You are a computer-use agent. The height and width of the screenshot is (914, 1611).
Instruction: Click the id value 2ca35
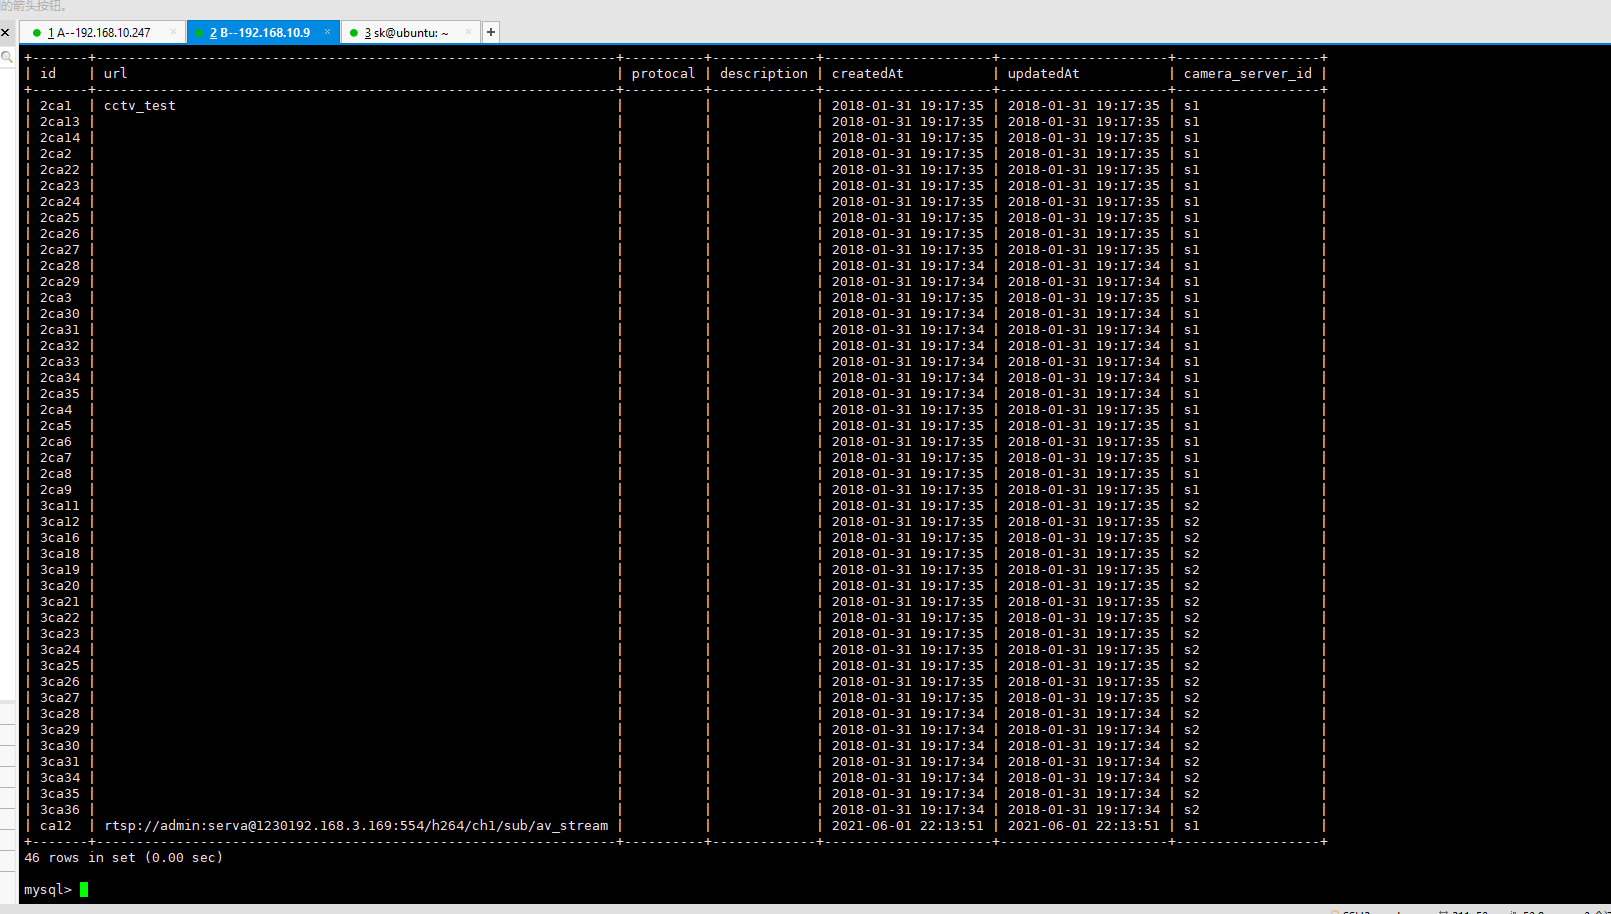pyautogui.click(x=60, y=393)
